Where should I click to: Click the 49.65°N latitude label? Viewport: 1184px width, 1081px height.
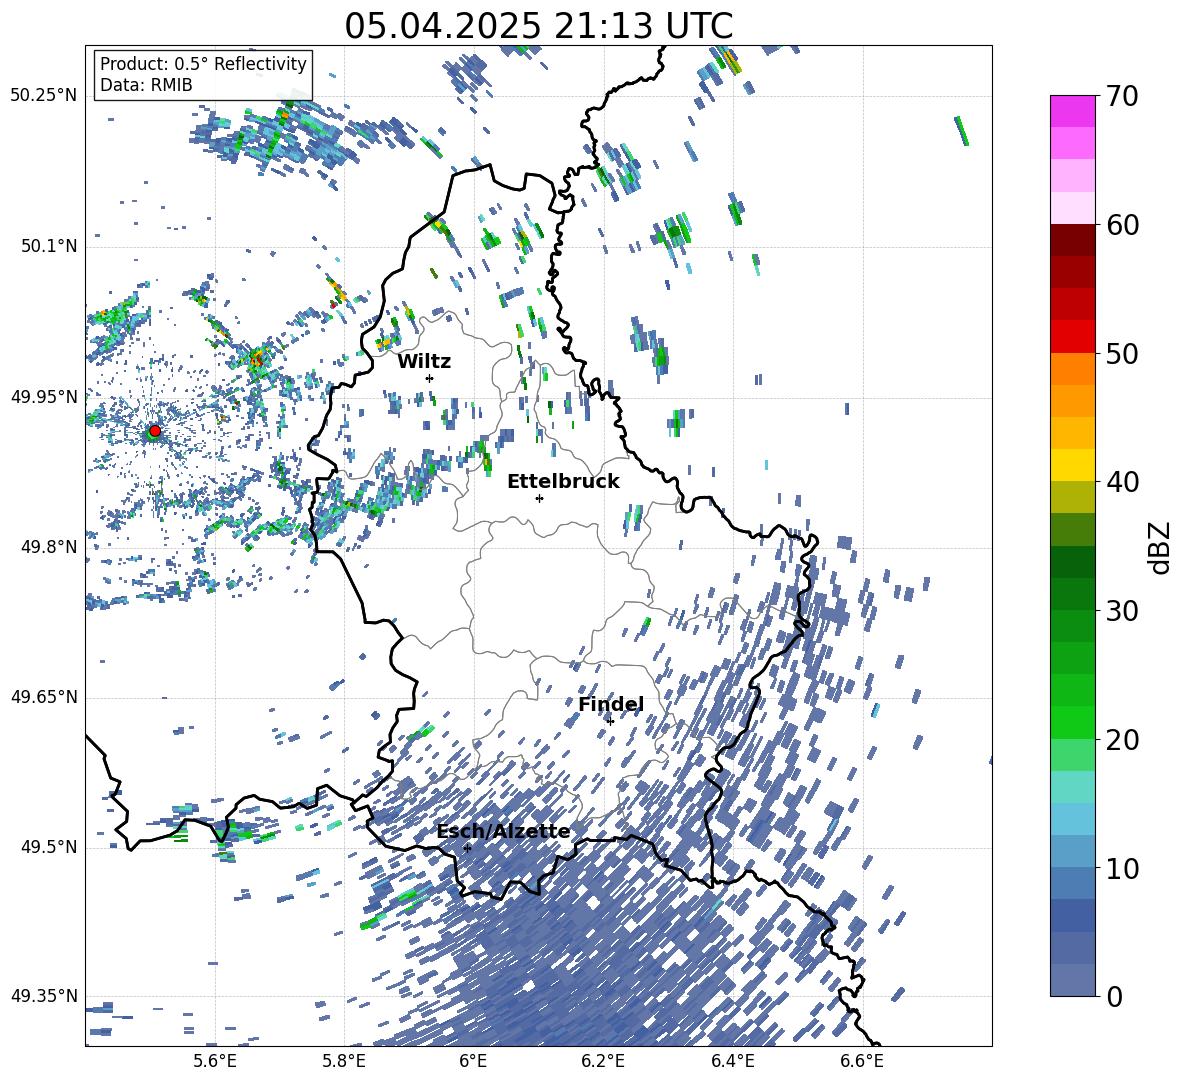point(44,697)
